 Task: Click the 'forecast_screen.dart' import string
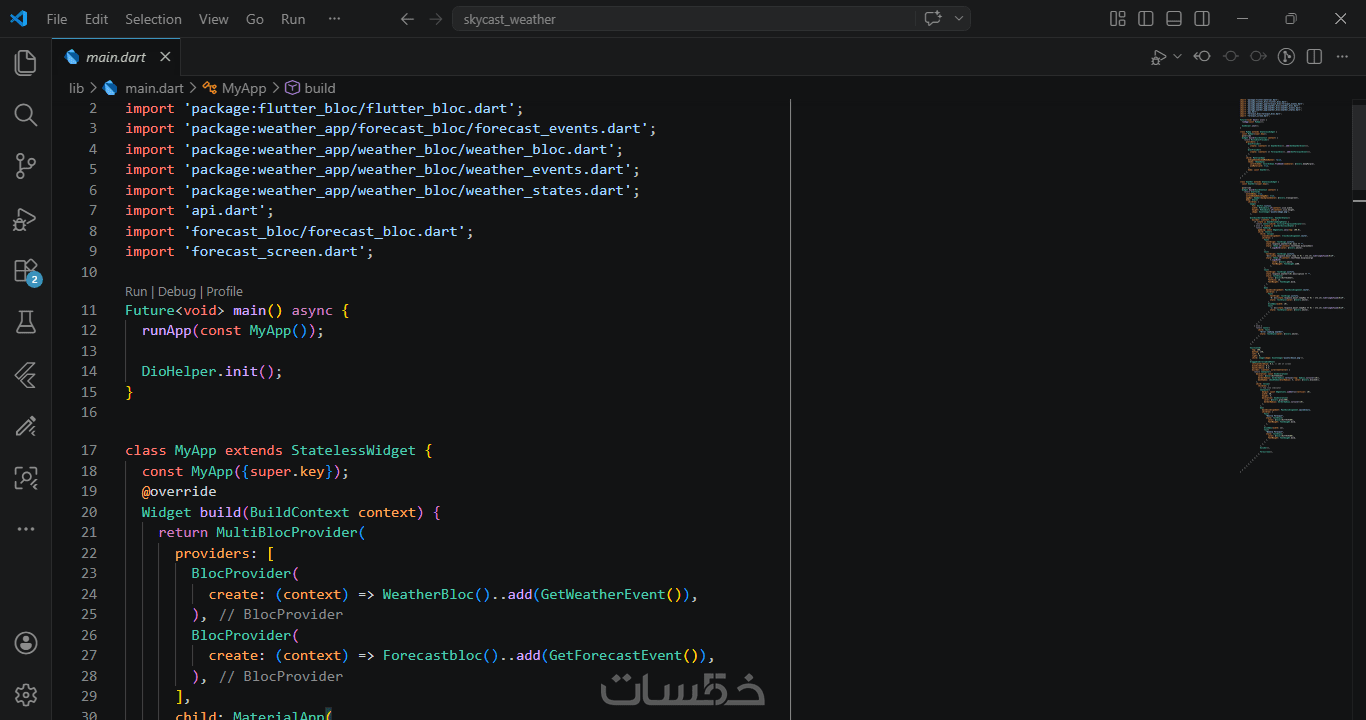tap(274, 251)
